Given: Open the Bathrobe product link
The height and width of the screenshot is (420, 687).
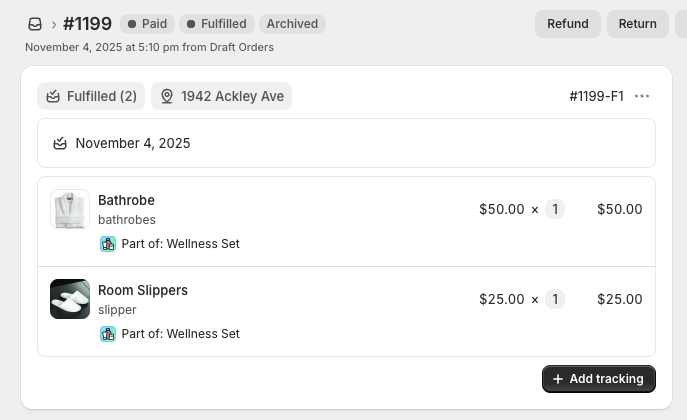Looking at the screenshot, I should [126, 200].
